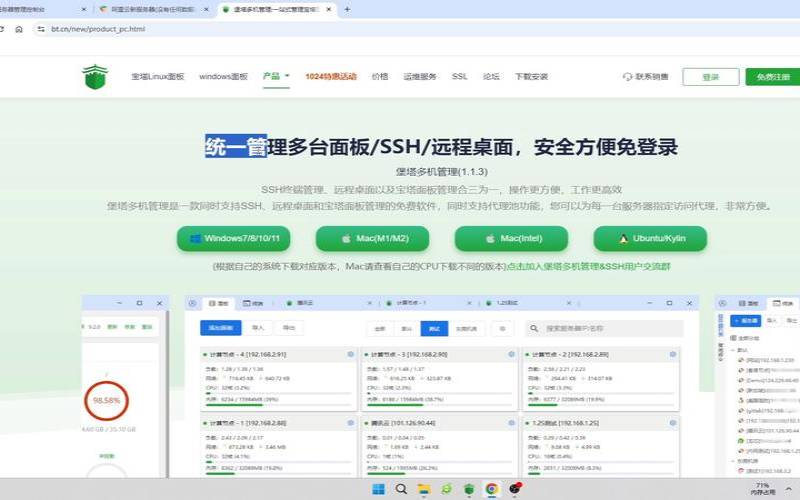800x500 pixels.
Task: Click the 测试 filter tab in preview
Action: (x=434, y=329)
